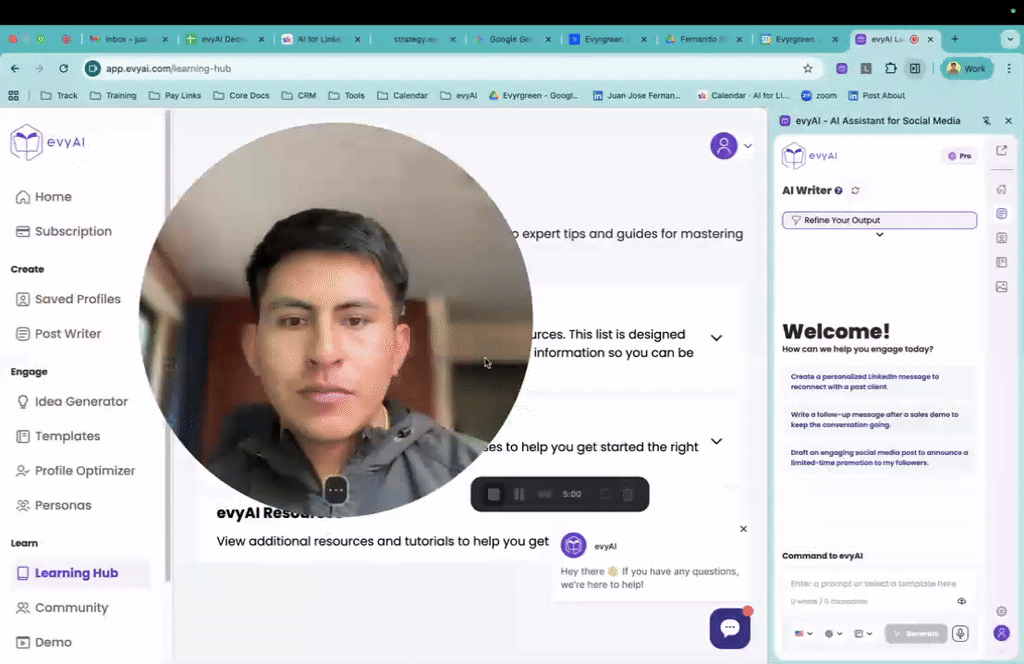Image resolution: width=1024 pixels, height=664 pixels.
Task: Click the writer icon in panel rail
Action: [x=1001, y=213]
